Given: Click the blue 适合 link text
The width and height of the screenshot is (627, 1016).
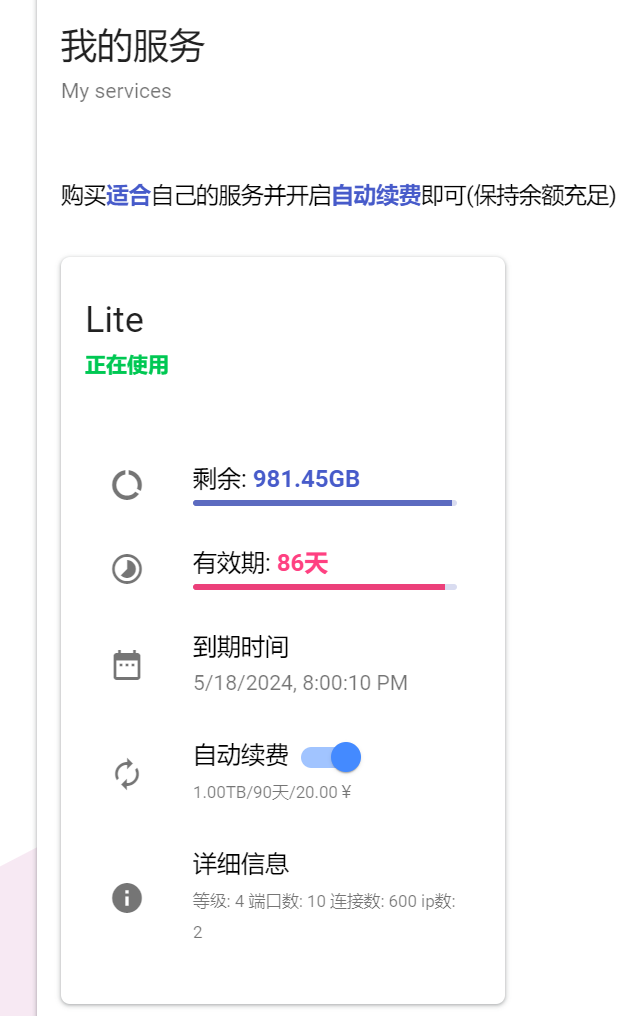Looking at the screenshot, I should coord(128,196).
